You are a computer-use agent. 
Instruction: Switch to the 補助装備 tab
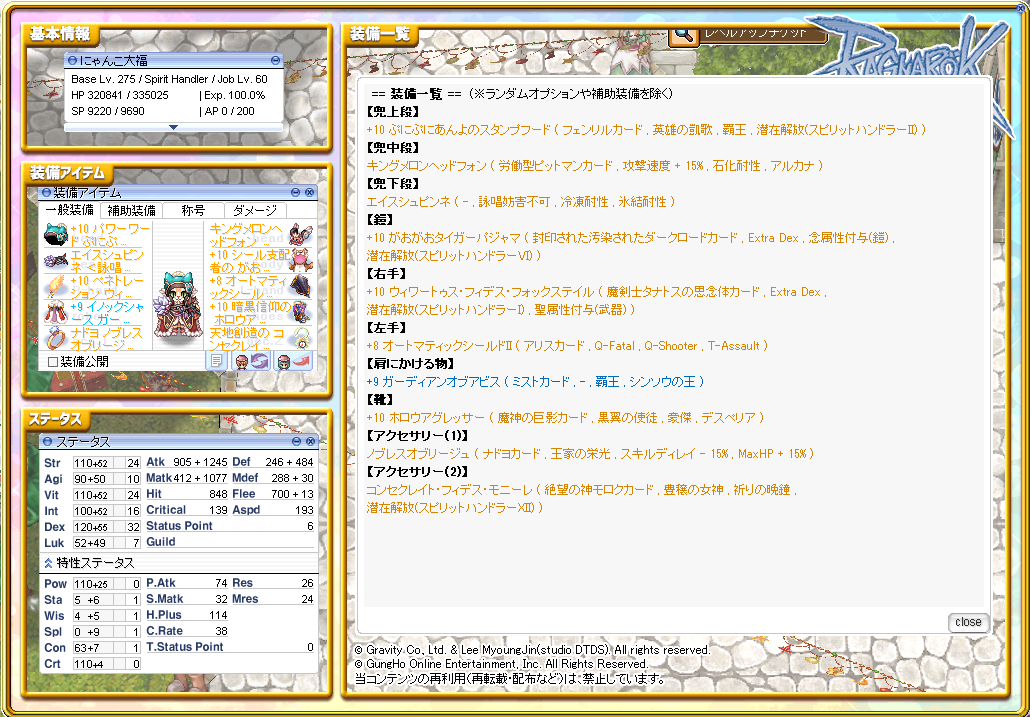(x=130, y=210)
